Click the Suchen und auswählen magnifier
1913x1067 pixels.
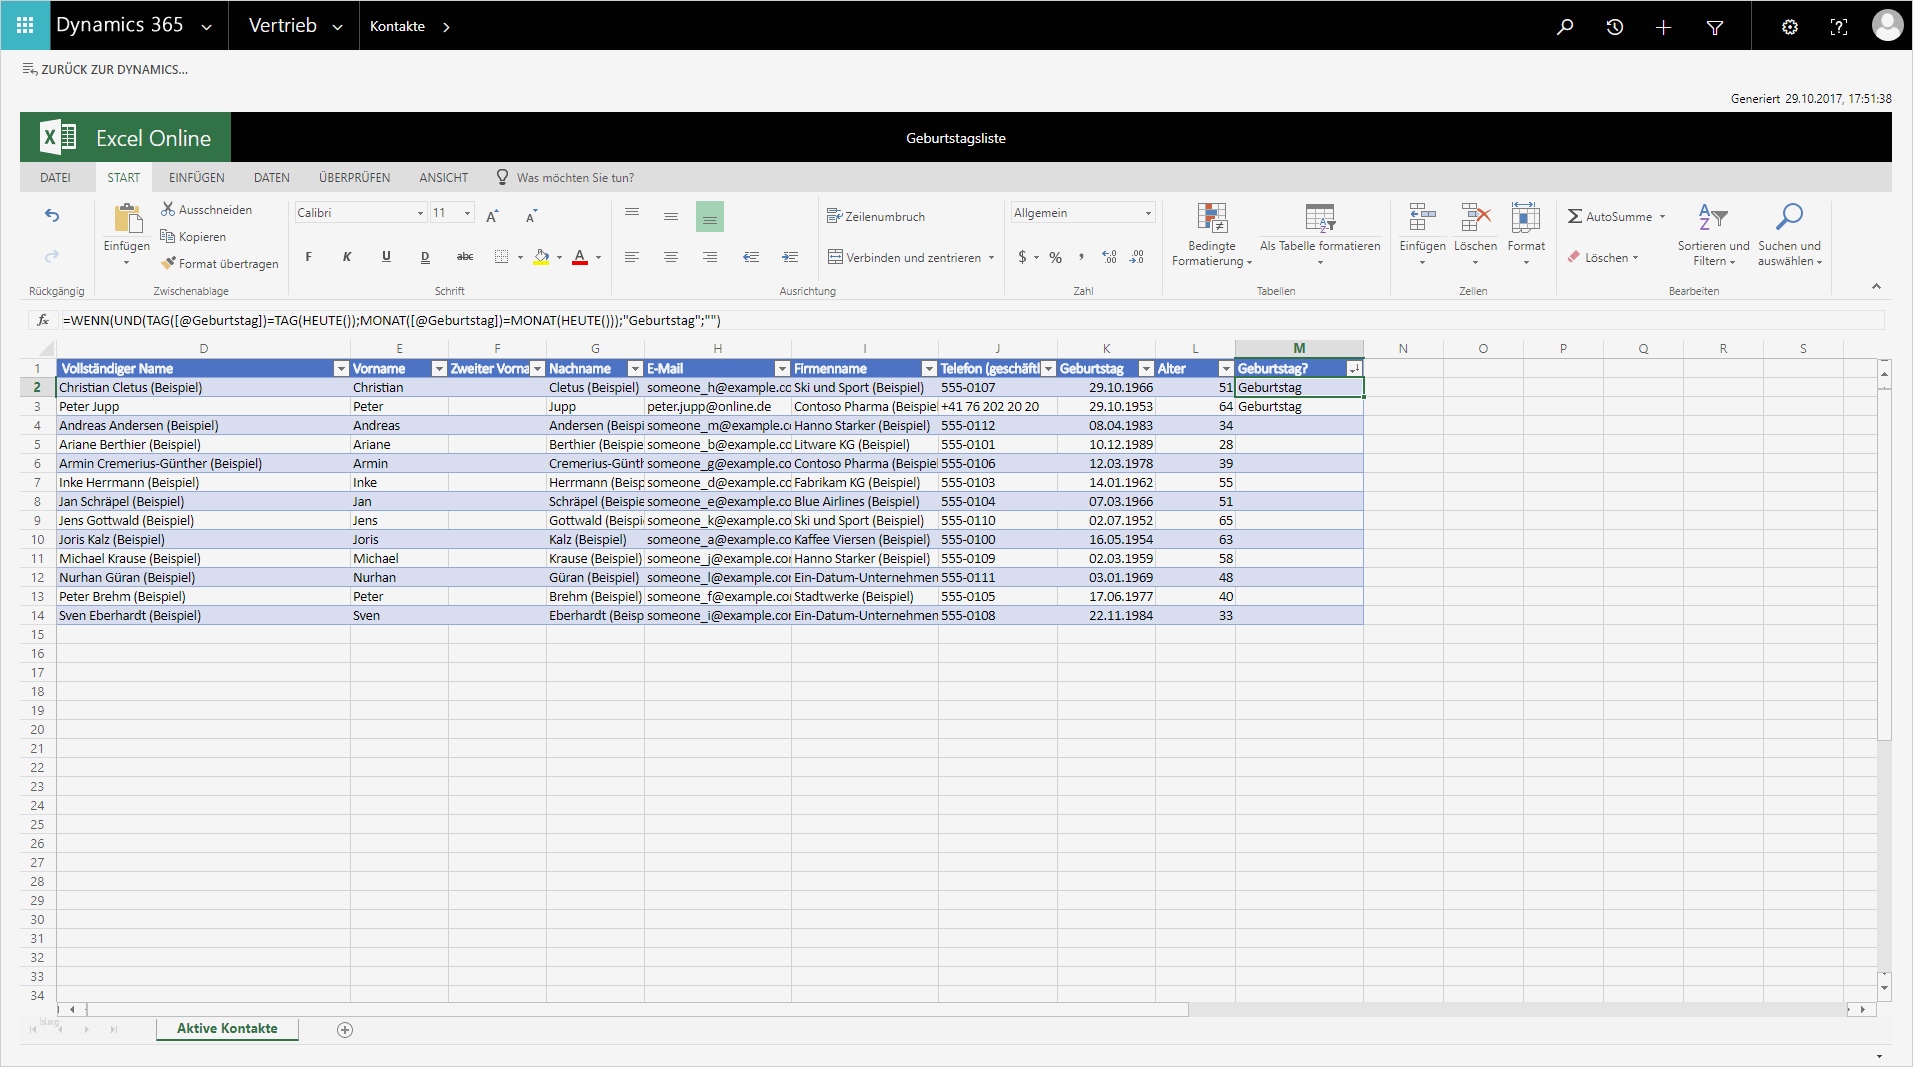tap(1788, 218)
